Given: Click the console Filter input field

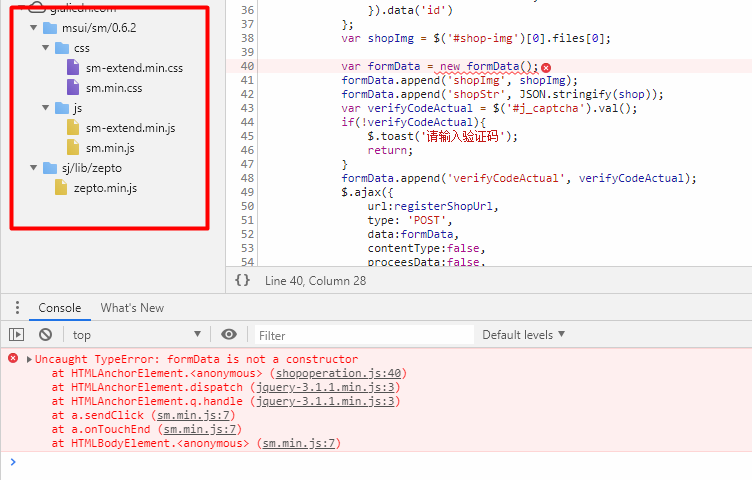Looking at the screenshot, I should click(364, 335).
